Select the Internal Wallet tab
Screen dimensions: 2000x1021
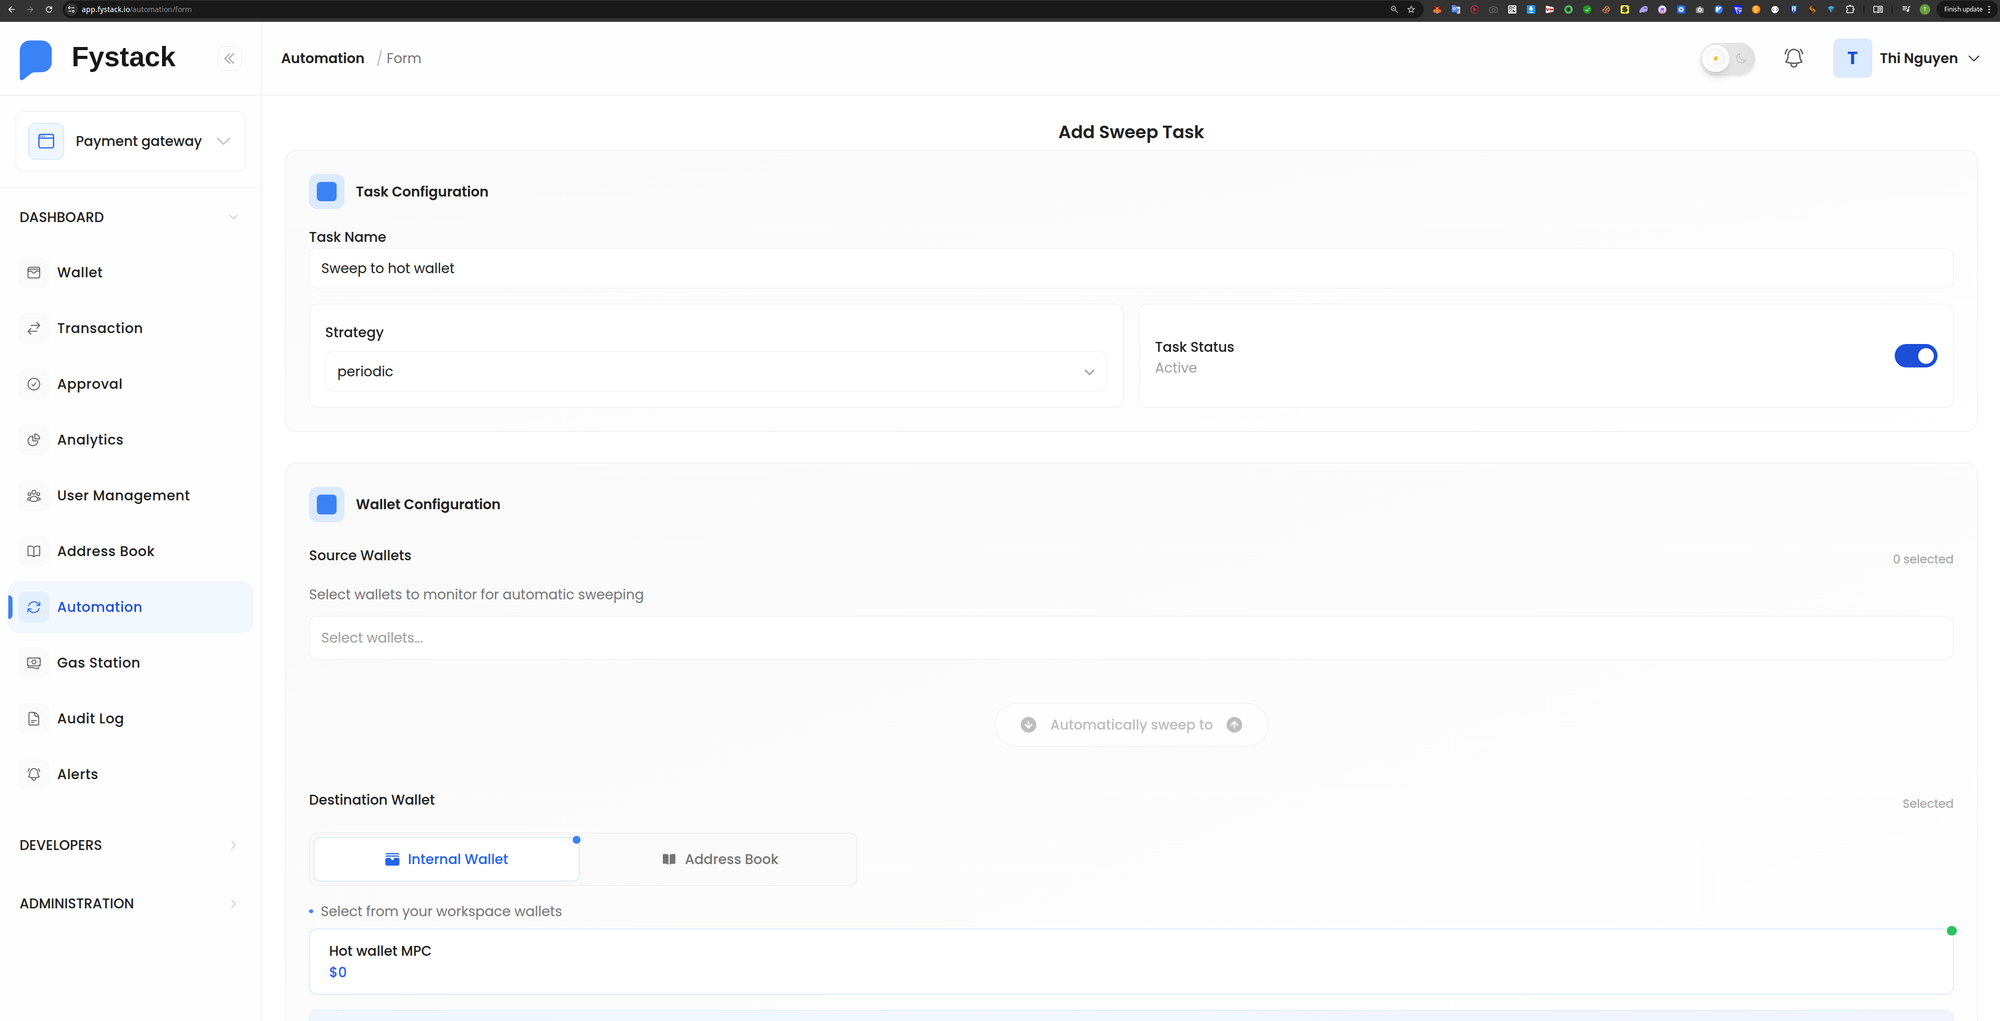coord(446,860)
